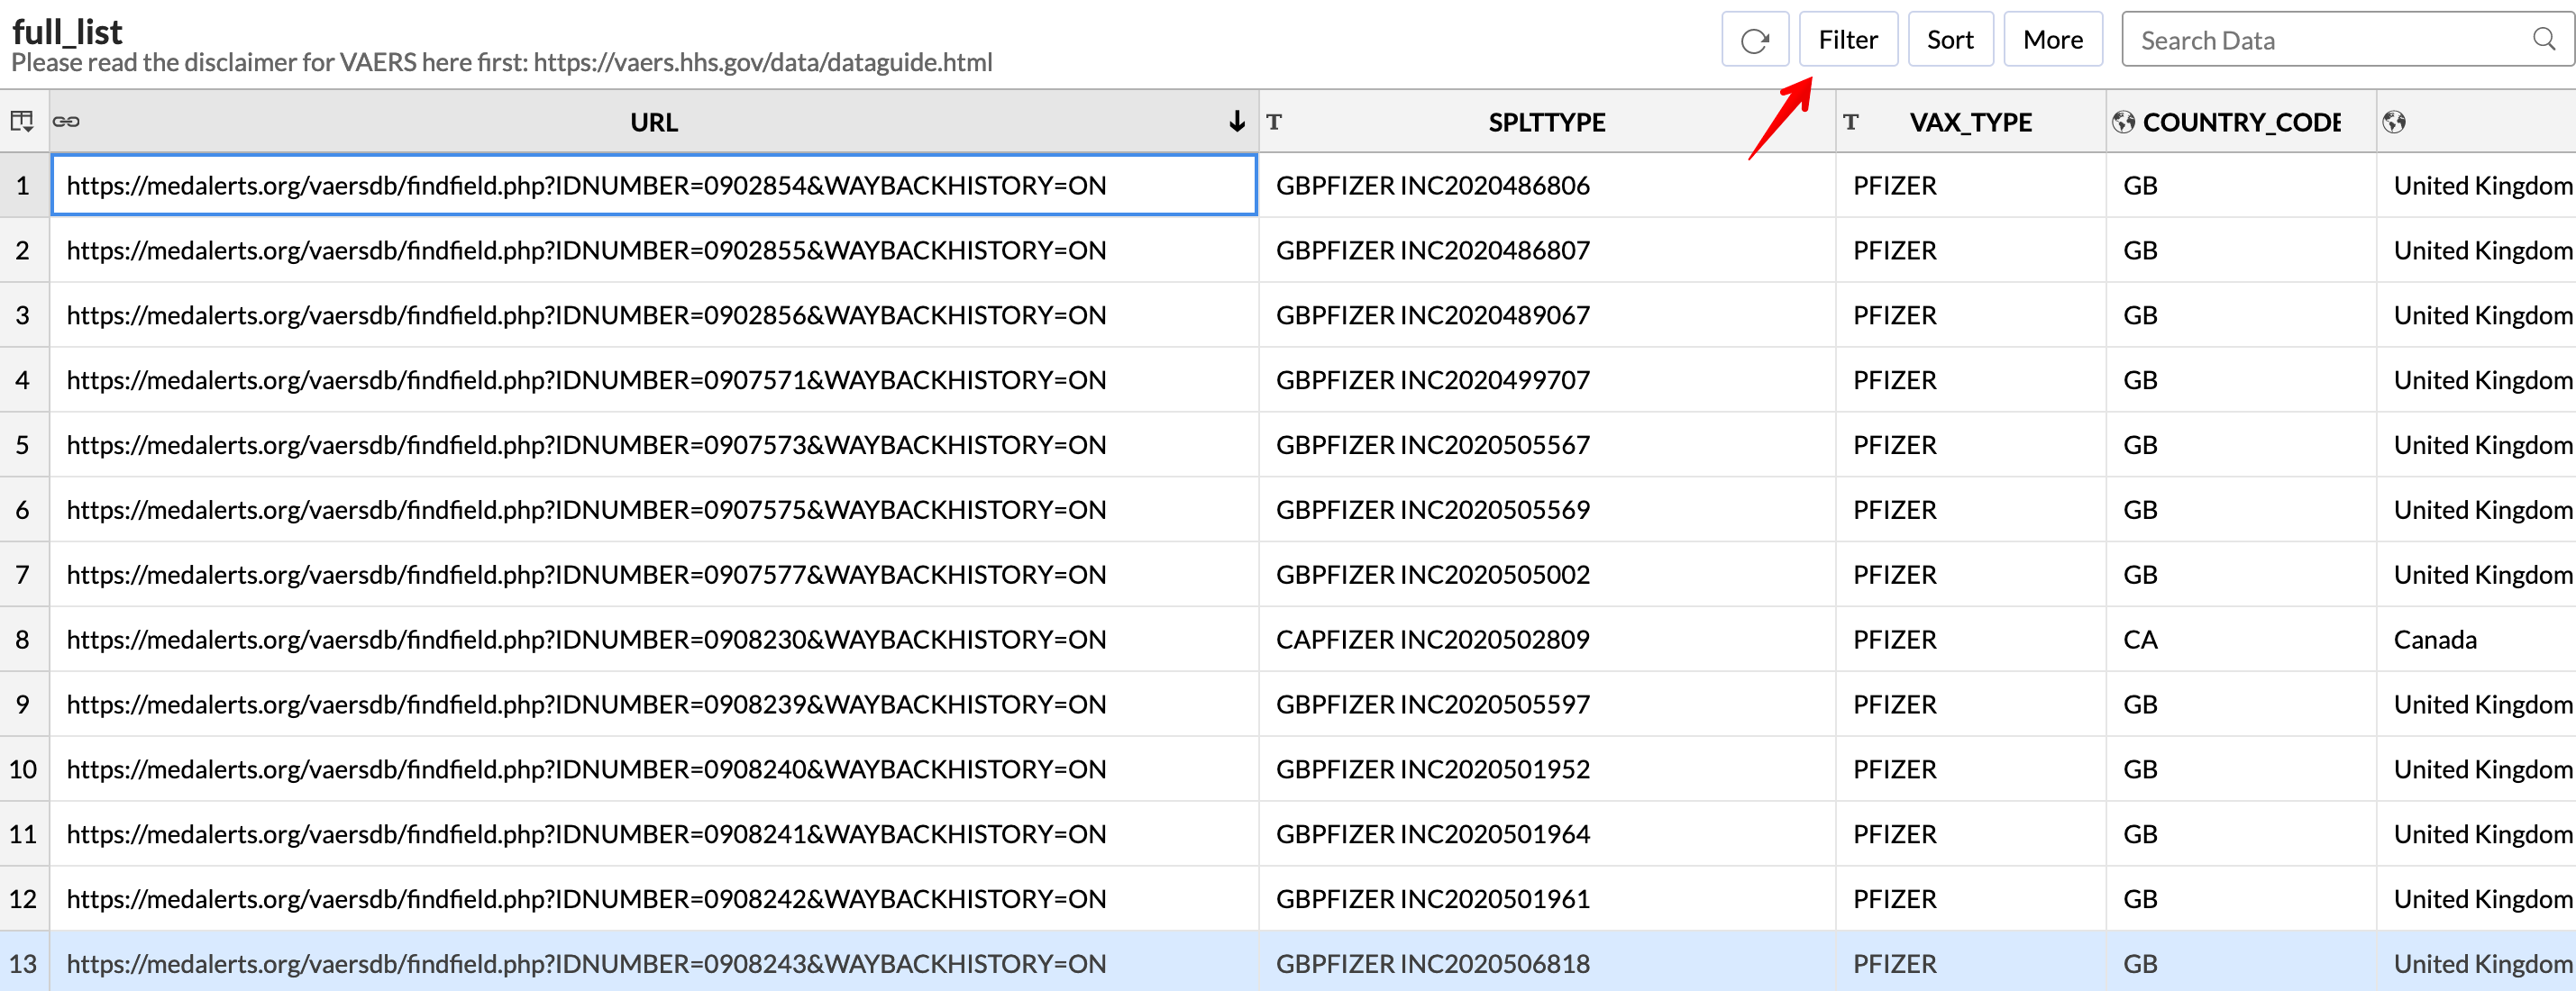
Task: Click the Canada country cell
Action: tap(2477, 639)
